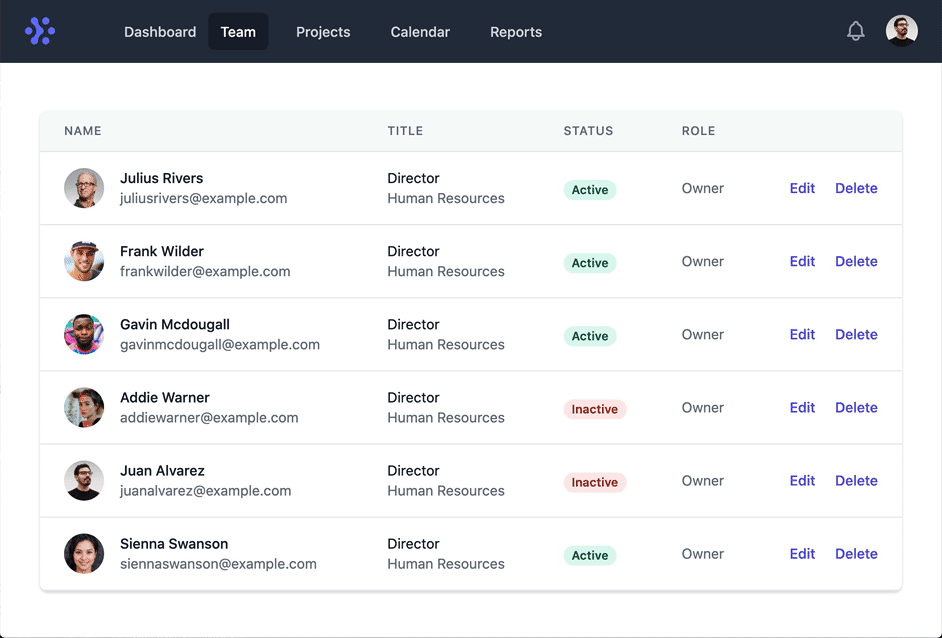Delete Sienna Swanson from the list
This screenshot has height=638, width=942.
click(x=856, y=553)
